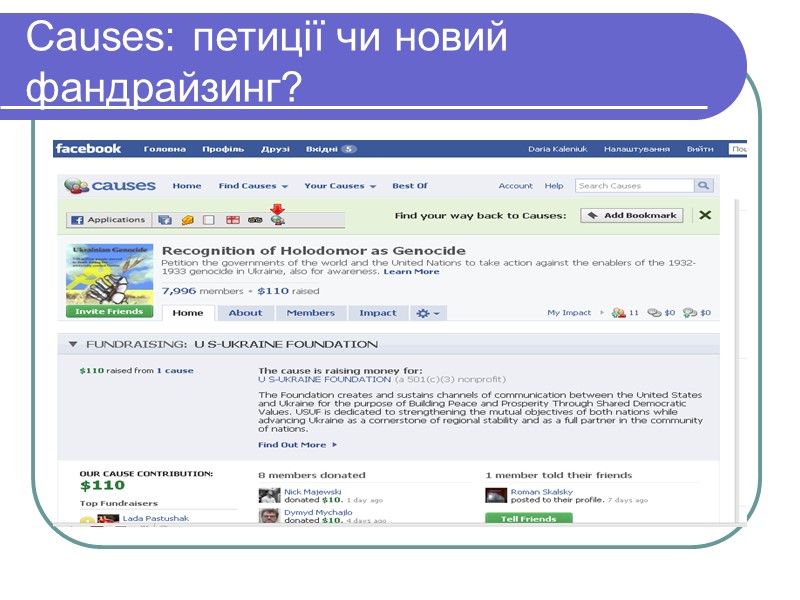Click 'Recognition of Holodomor as Genocide' title
800x600 pixels.
(314, 251)
